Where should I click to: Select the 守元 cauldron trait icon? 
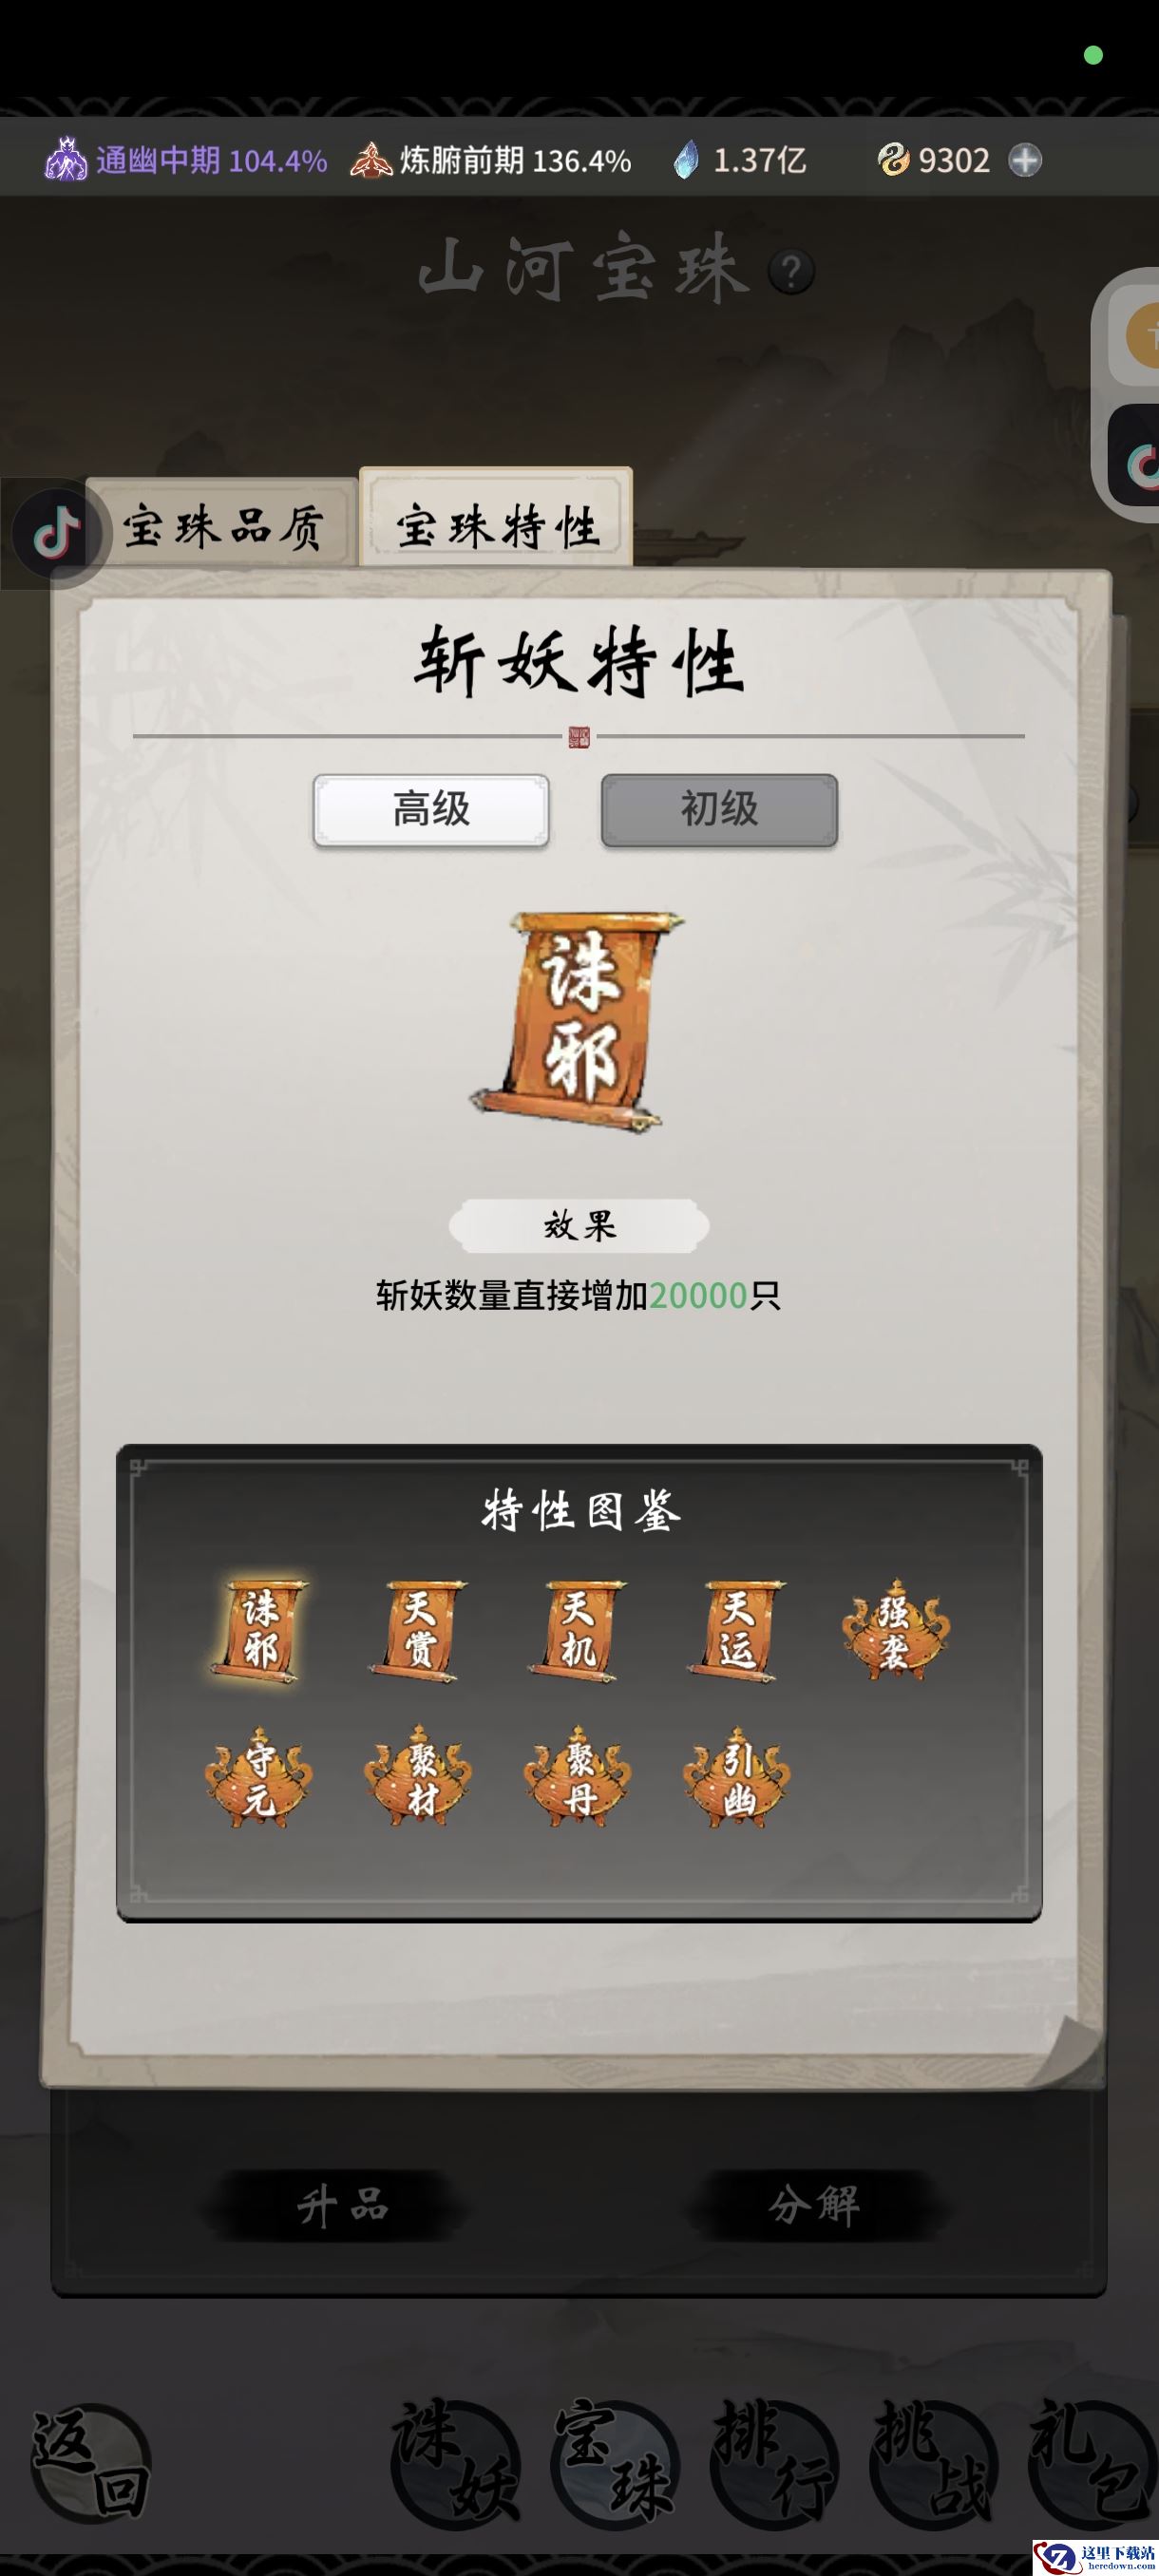tap(259, 1777)
